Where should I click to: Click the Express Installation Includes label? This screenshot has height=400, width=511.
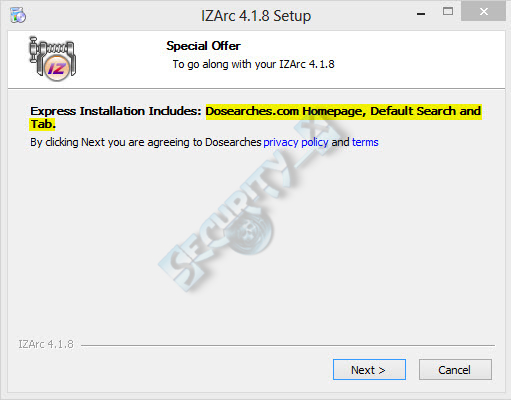point(116,111)
